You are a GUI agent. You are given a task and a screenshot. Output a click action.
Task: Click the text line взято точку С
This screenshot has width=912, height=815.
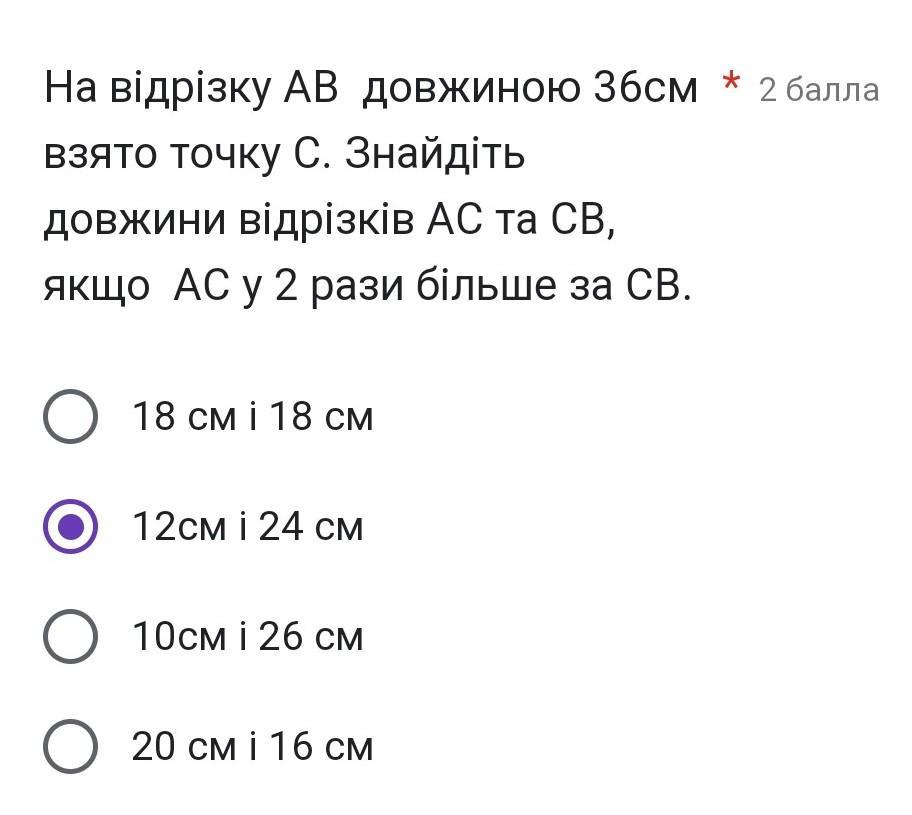187,154
